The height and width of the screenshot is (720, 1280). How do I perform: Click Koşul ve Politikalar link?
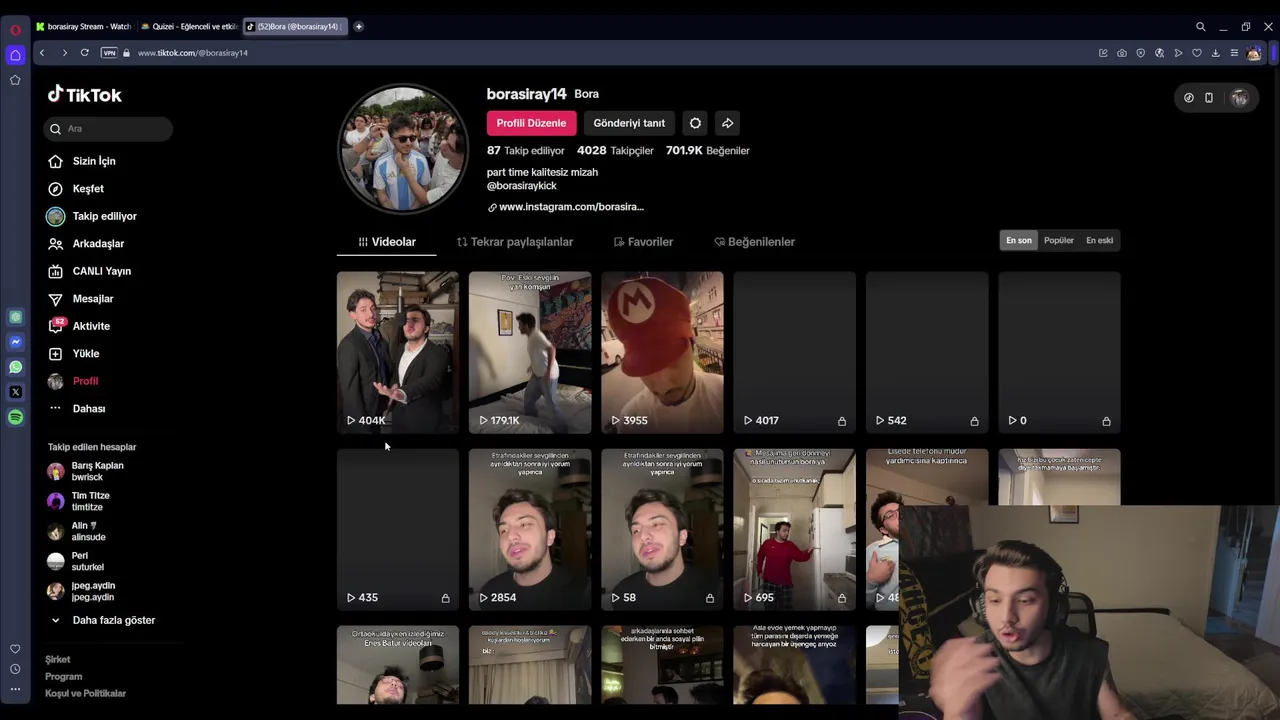[x=85, y=694]
